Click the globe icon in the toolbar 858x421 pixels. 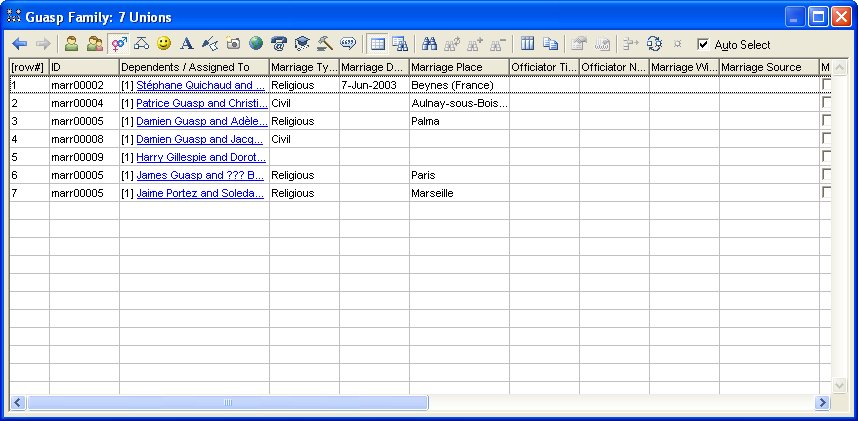(x=256, y=44)
